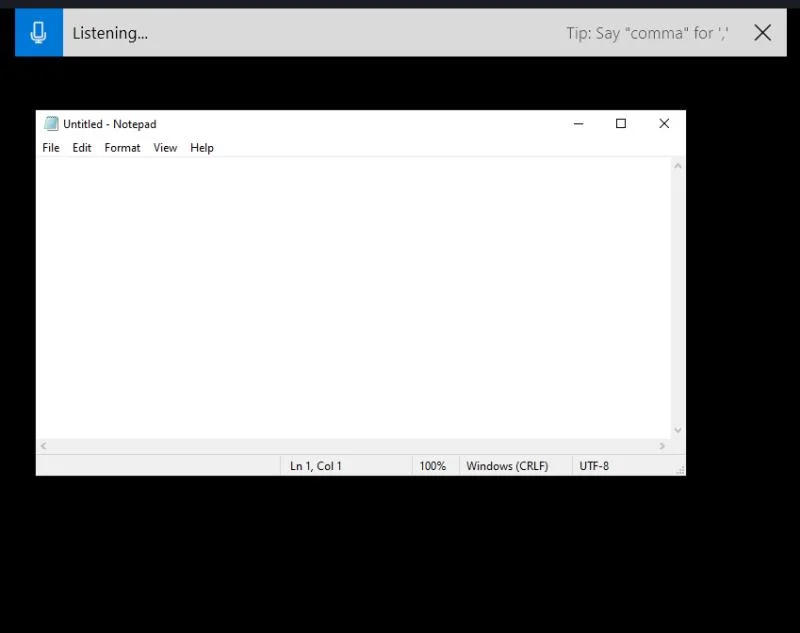Toggle the dictation microphone button
This screenshot has height=633, width=800.
click(x=39, y=33)
